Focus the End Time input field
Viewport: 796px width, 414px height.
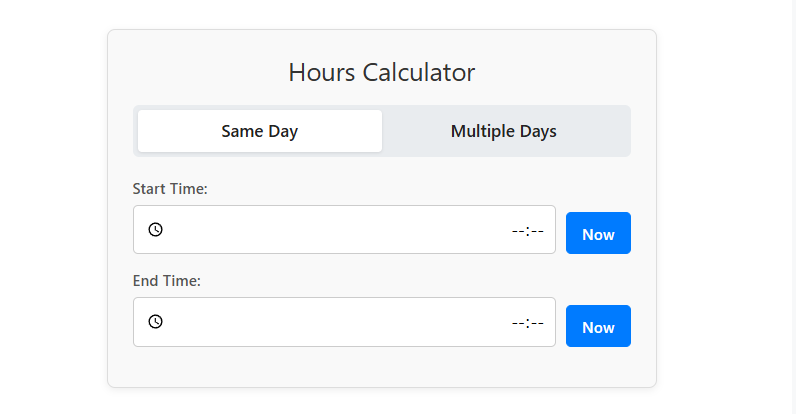pyautogui.click(x=340, y=322)
